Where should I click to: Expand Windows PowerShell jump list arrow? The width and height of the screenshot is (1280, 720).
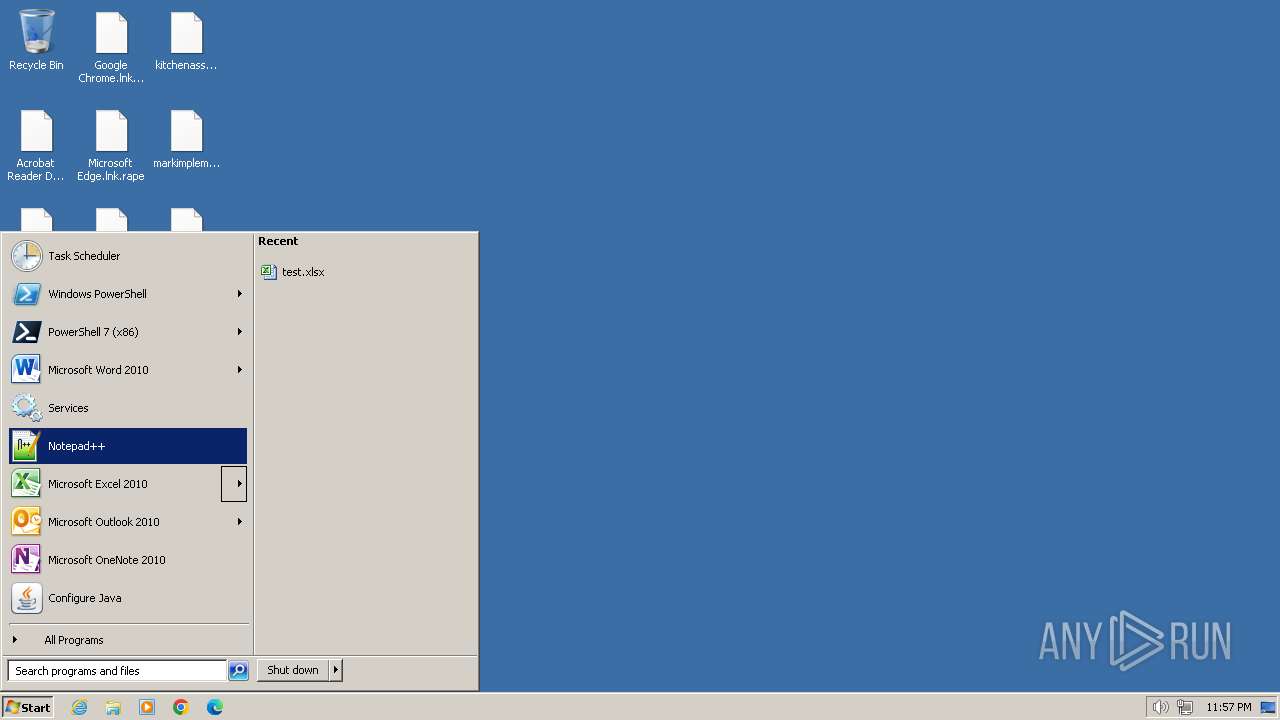(239, 294)
